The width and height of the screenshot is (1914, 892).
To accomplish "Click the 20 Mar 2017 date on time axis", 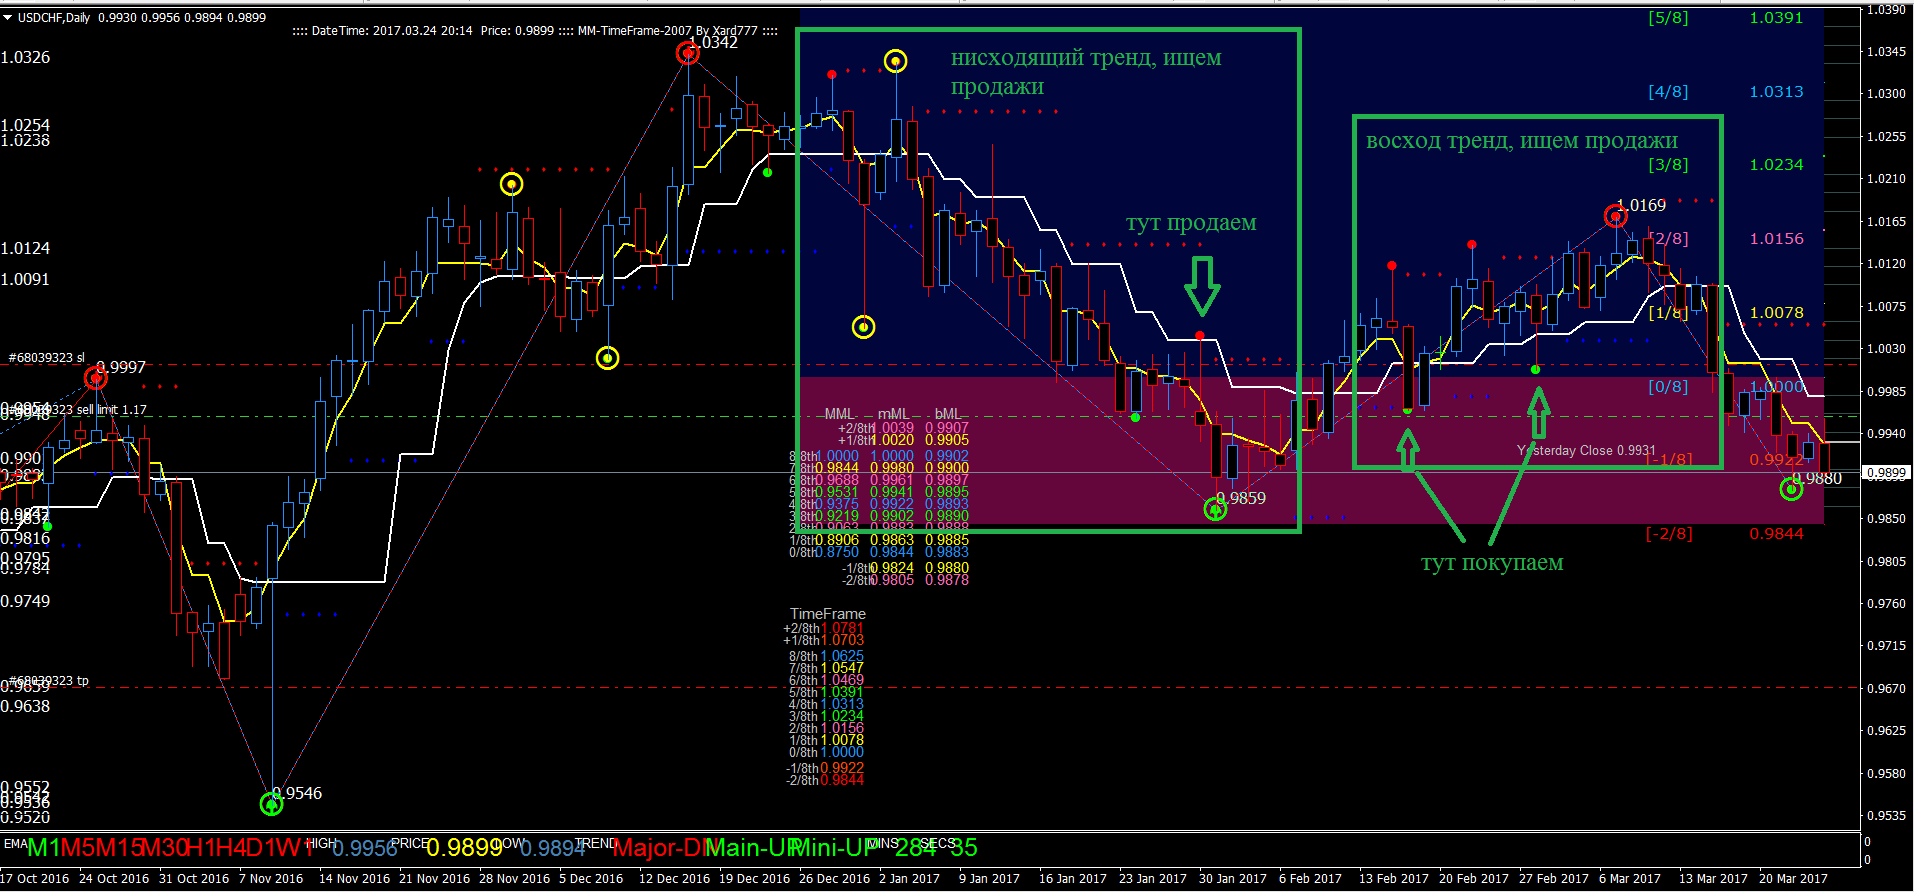I will [1793, 879].
